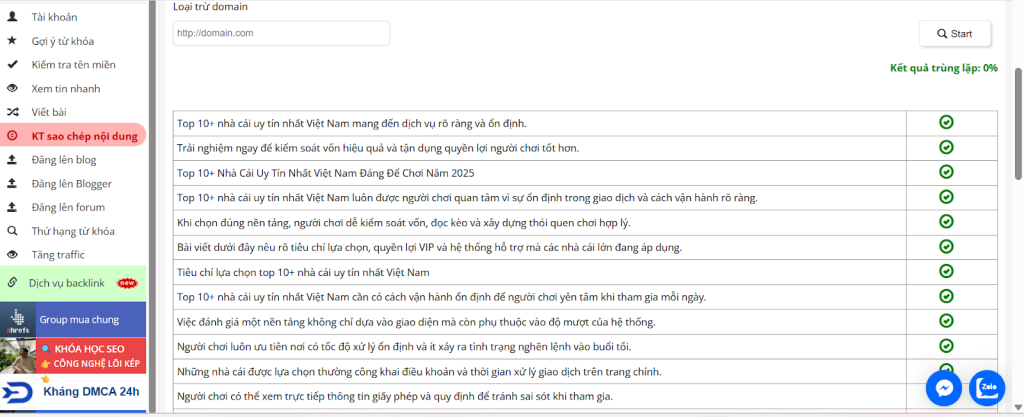Click the upload icon beside Đăng lên blog
1024x417 pixels.
(12, 159)
